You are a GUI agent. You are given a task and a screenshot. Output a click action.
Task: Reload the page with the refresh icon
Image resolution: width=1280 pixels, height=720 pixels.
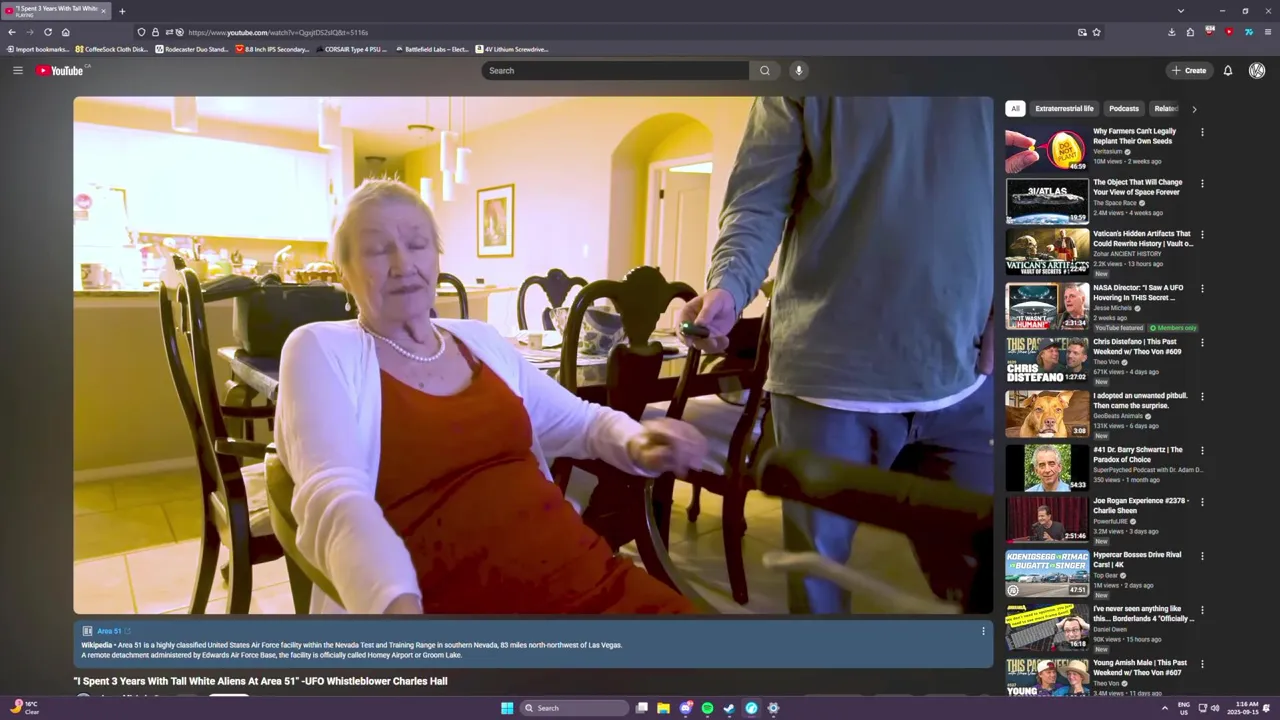coord(47,32)
